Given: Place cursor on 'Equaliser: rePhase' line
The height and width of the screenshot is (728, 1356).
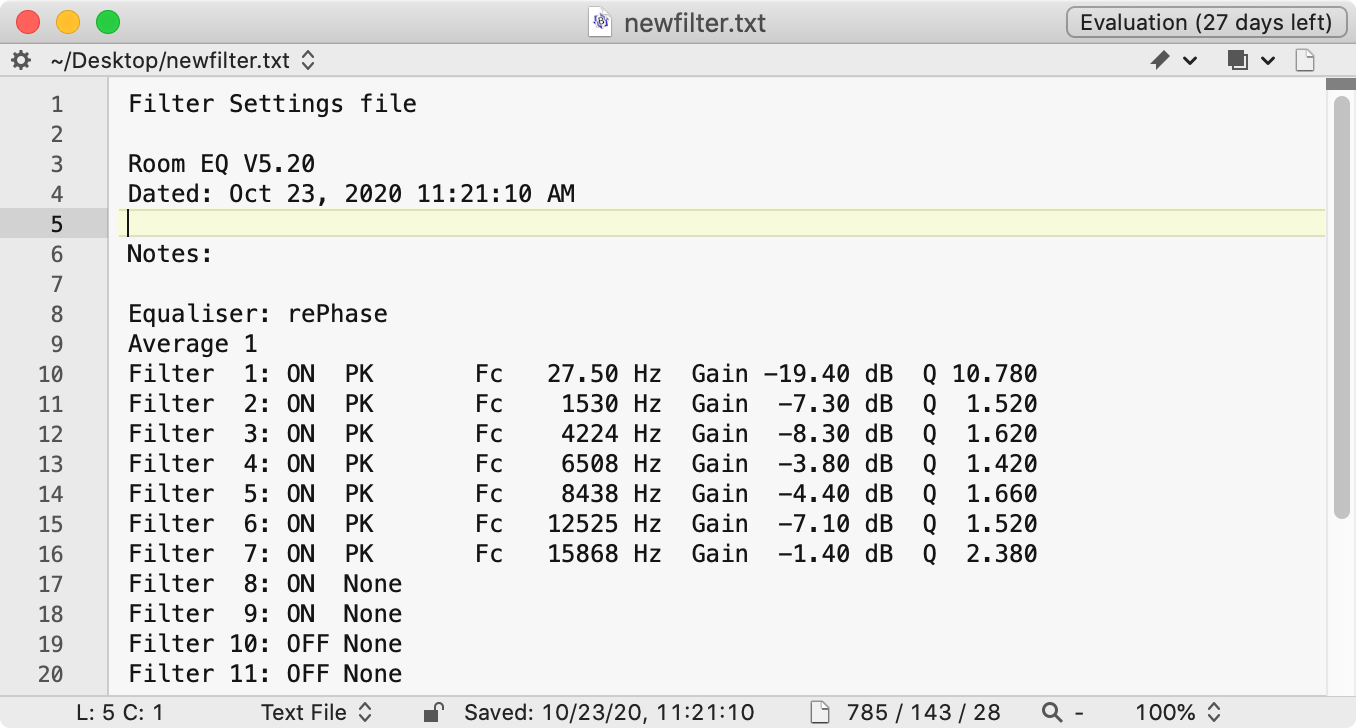Looking at the screenshot, I should [257, 314].
